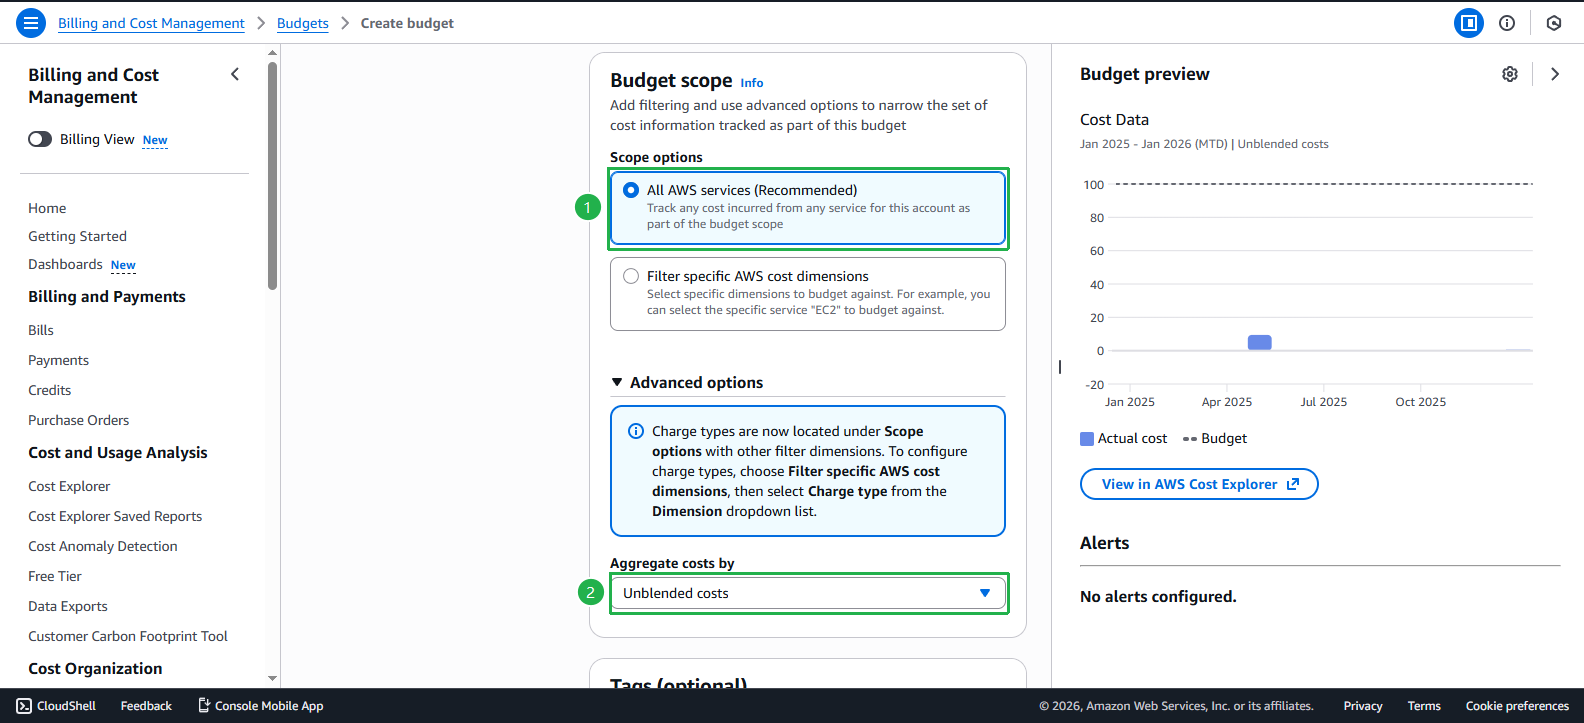Click external link icon on Cost Explorer button
1584x723 pixels.
point(1293,484)
